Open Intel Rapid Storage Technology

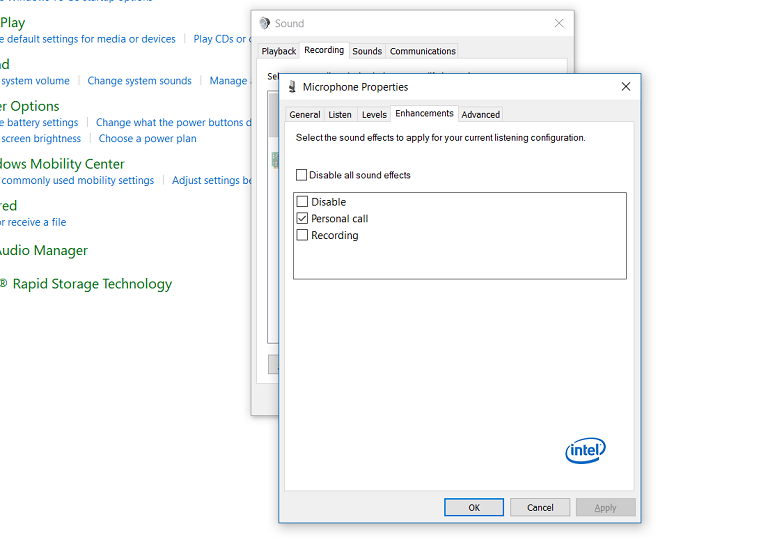coord(86,284)
